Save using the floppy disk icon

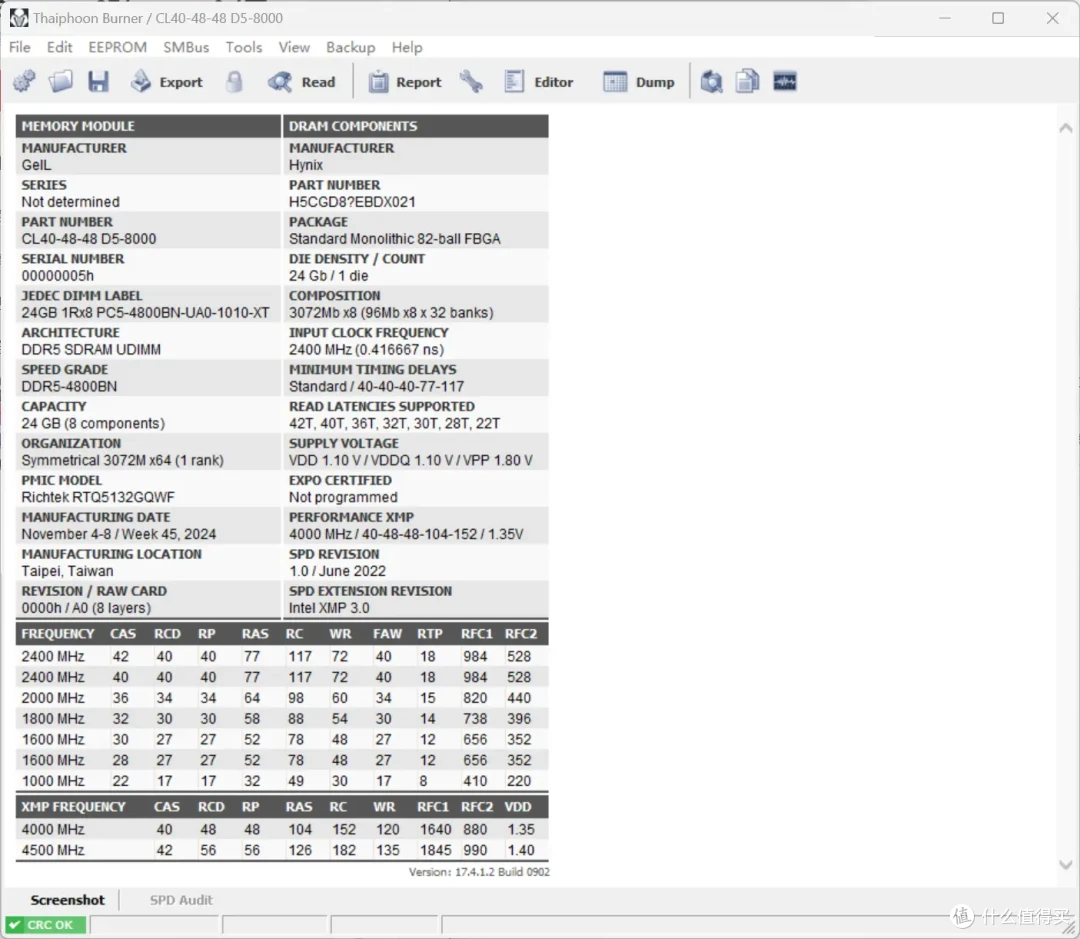pos(98,82)
